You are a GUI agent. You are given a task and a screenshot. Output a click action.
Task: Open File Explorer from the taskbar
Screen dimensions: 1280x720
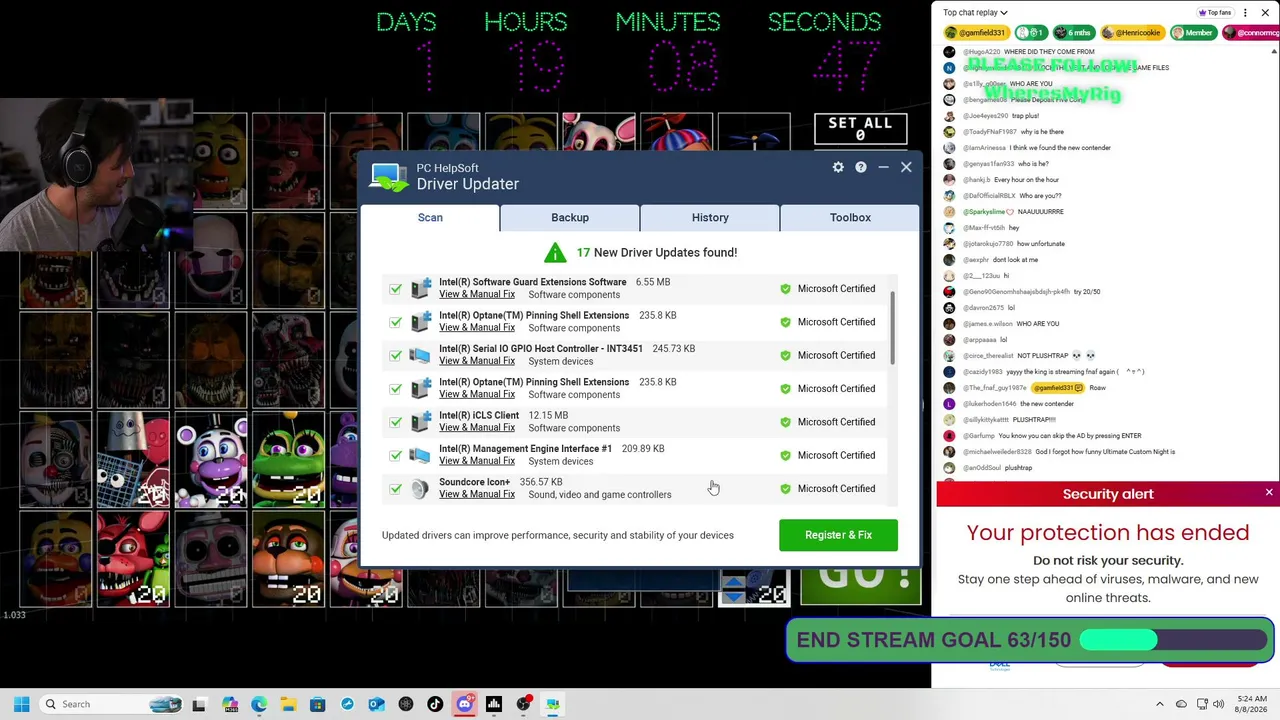pos(288,704)
